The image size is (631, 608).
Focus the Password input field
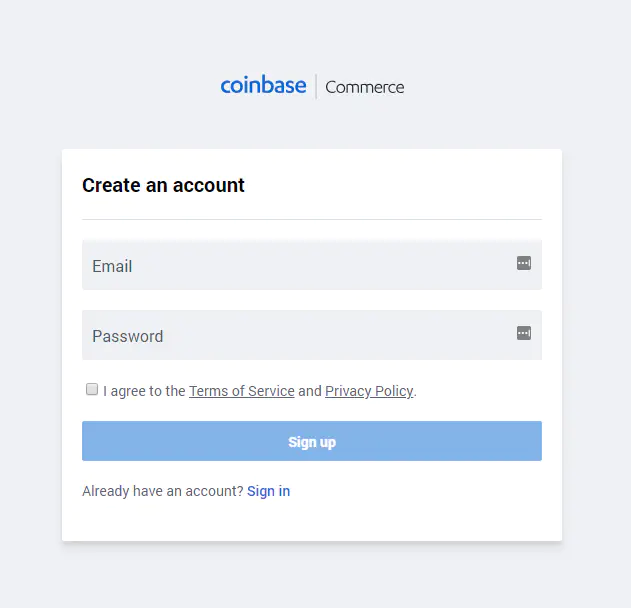300,335
